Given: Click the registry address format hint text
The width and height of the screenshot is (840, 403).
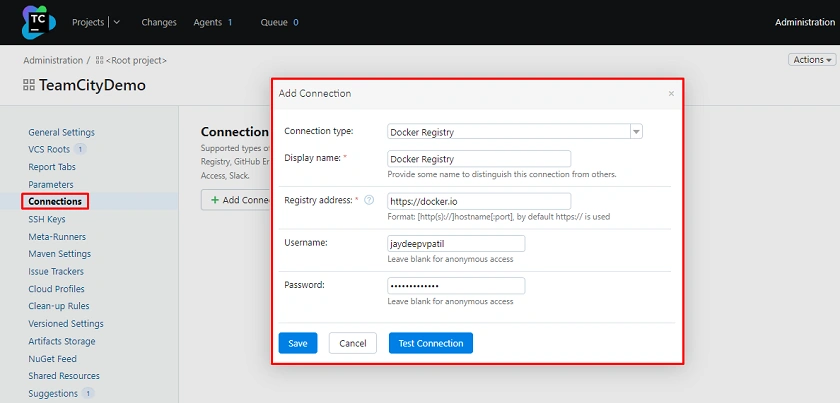Looking at the screenshot, I should point(499,217).
